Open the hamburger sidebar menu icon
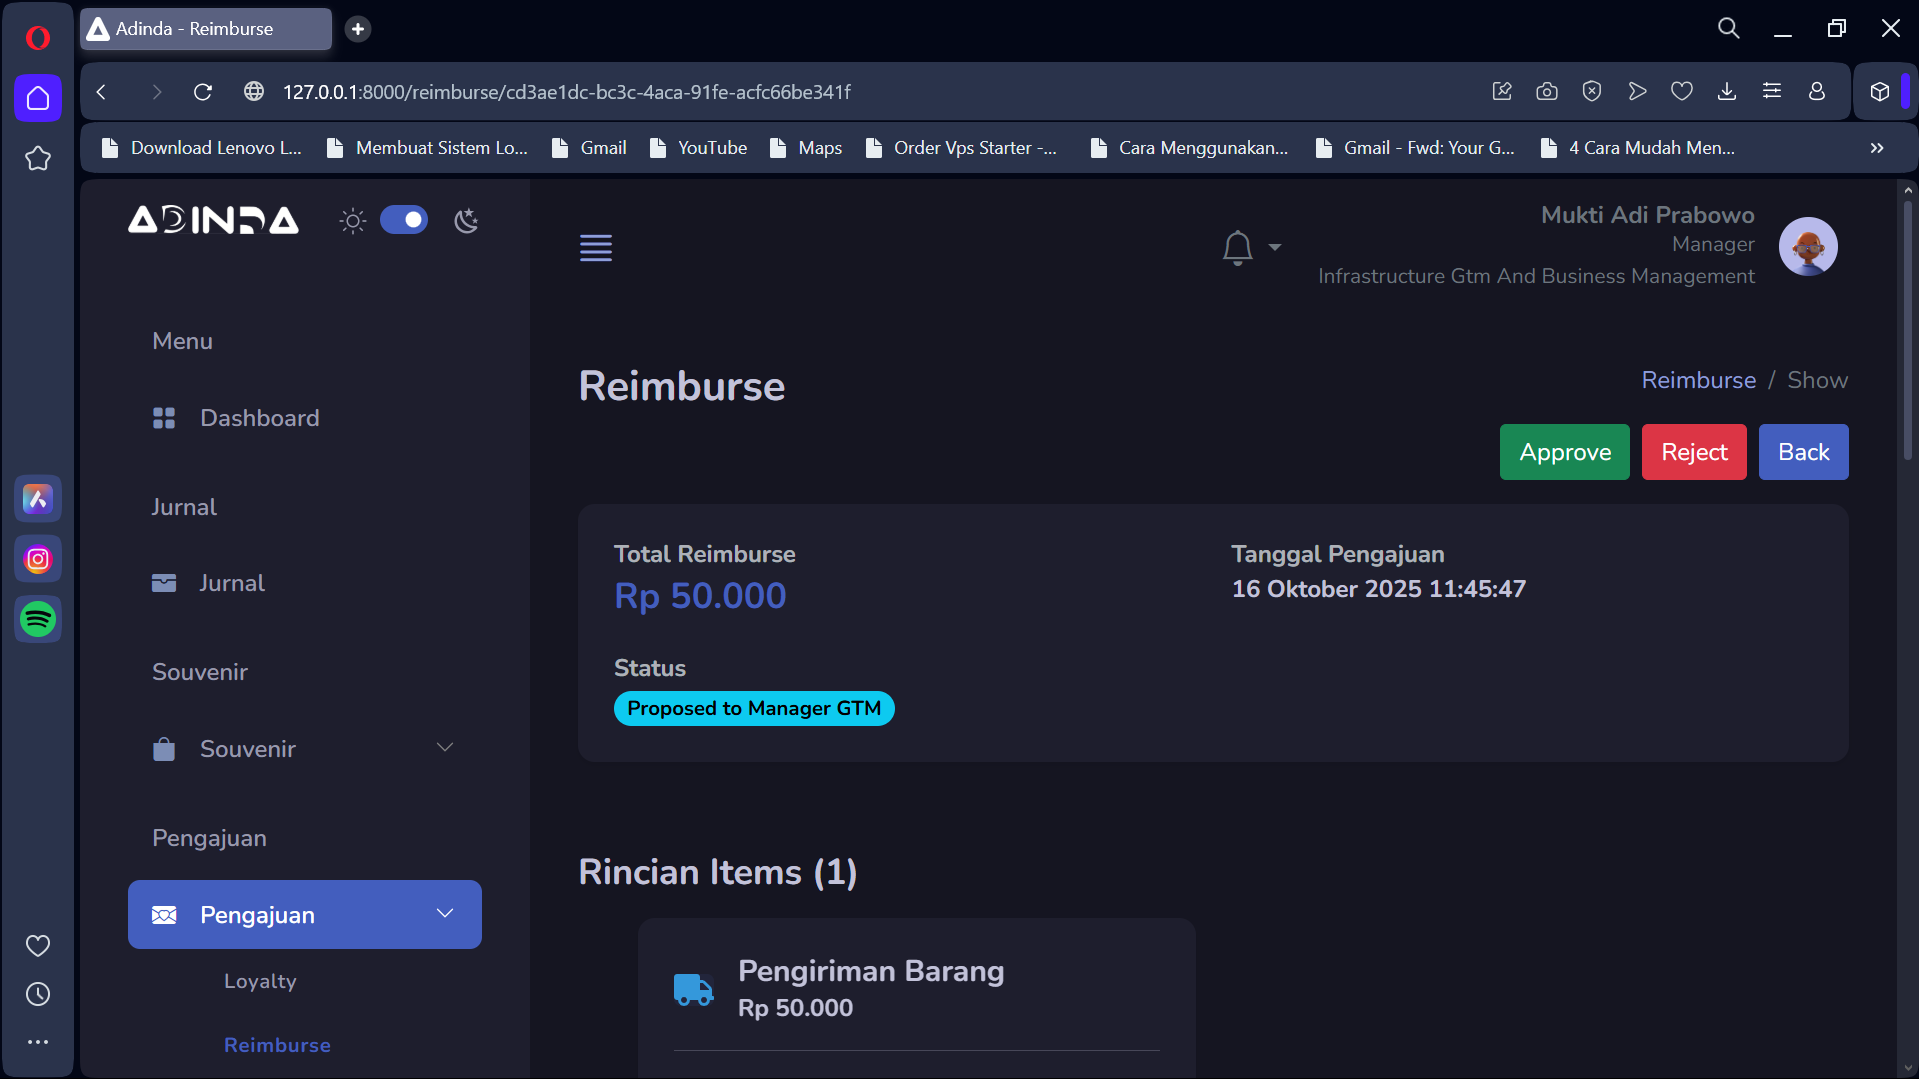The height and width of the screenshot is (1079, 1919). point(595,247)
